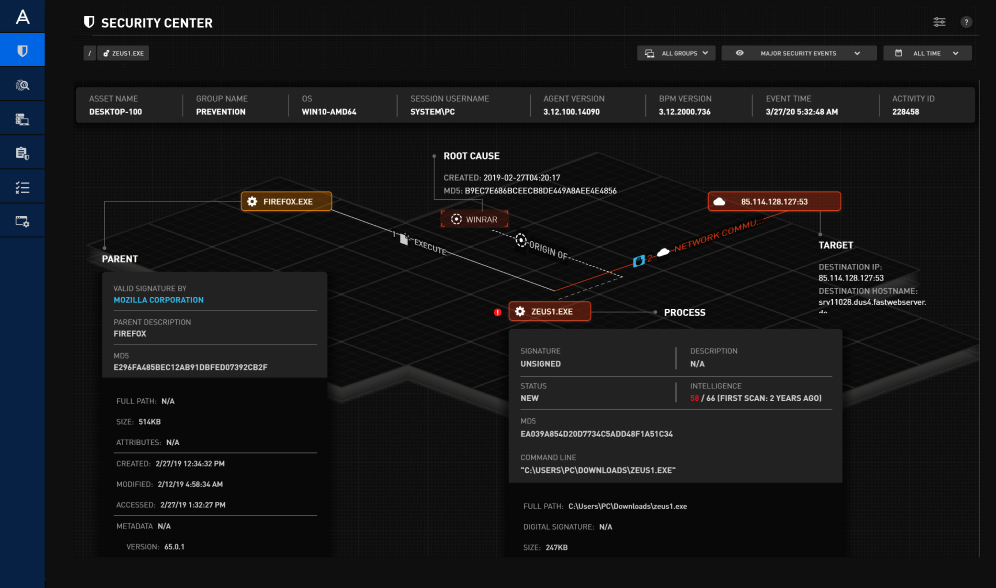Click the ORIGIN OF edge label
The image size is (996, 588).
coord(549,250)
